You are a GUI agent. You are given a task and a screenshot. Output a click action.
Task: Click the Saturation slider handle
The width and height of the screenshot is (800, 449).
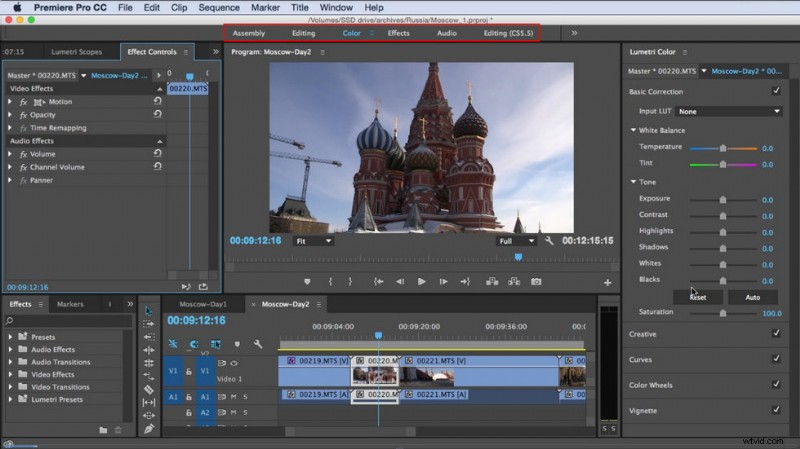[723, 313]
